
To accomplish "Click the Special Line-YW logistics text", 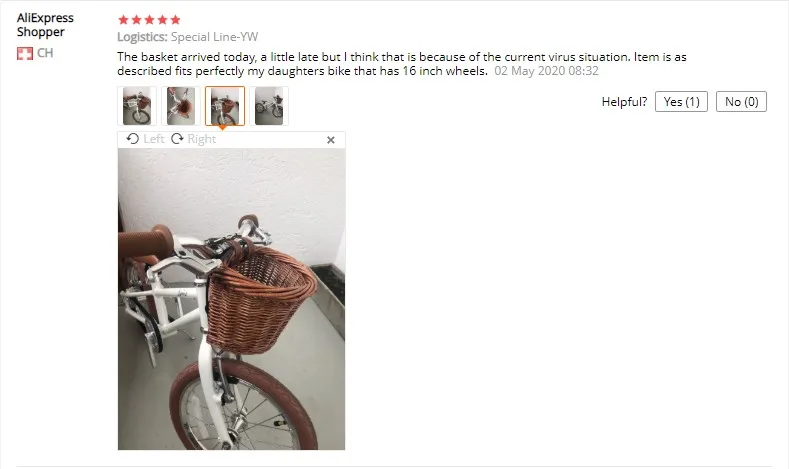I will (214, 37).
